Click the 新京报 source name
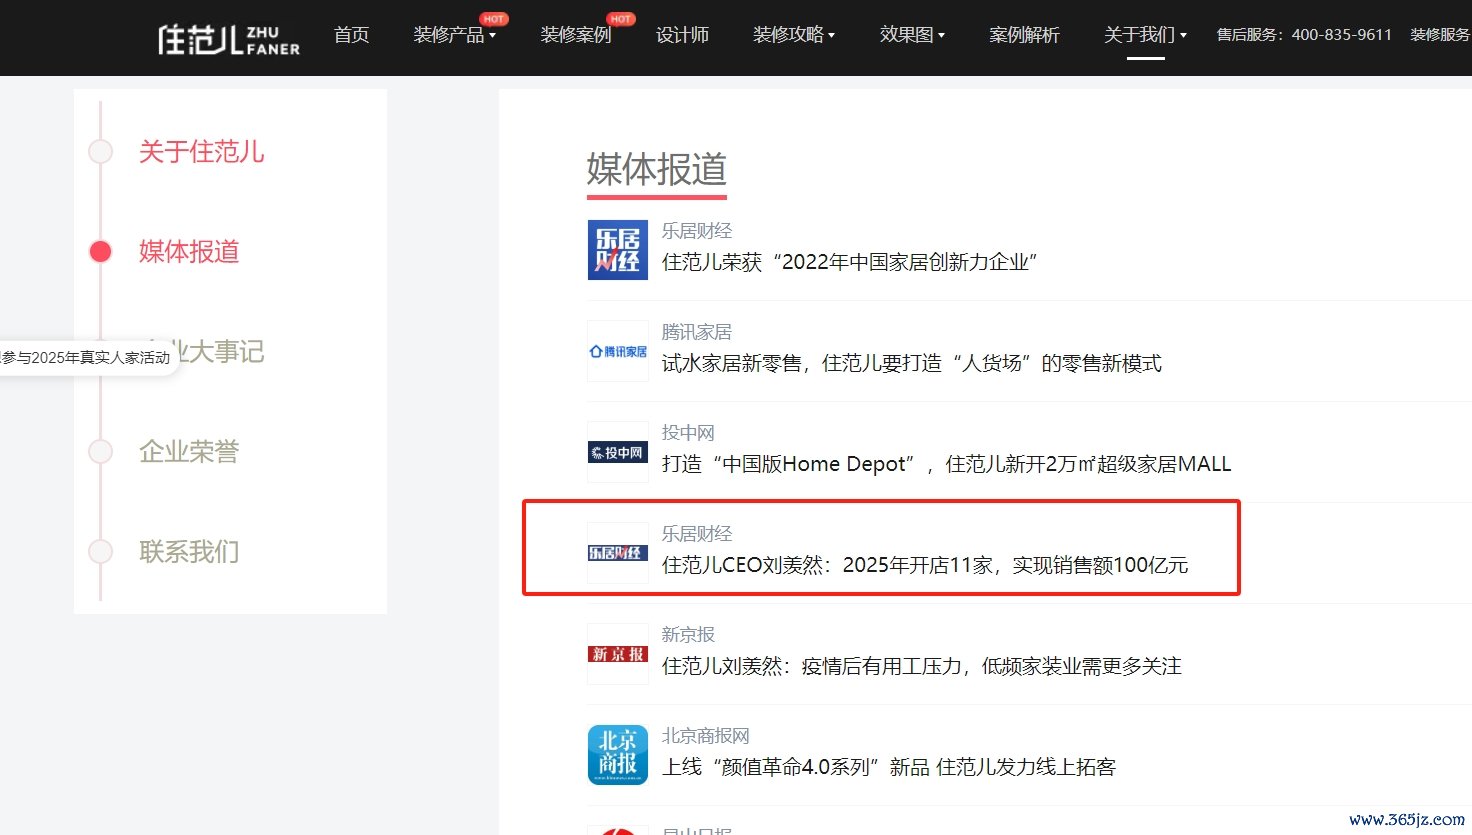1472x835 pixels. tap(688, 635)
